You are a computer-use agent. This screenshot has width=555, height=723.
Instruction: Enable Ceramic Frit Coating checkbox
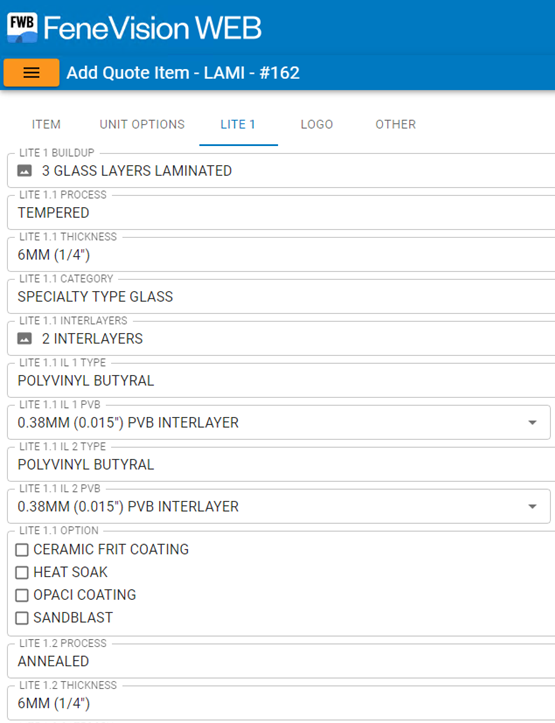(22, 550)
